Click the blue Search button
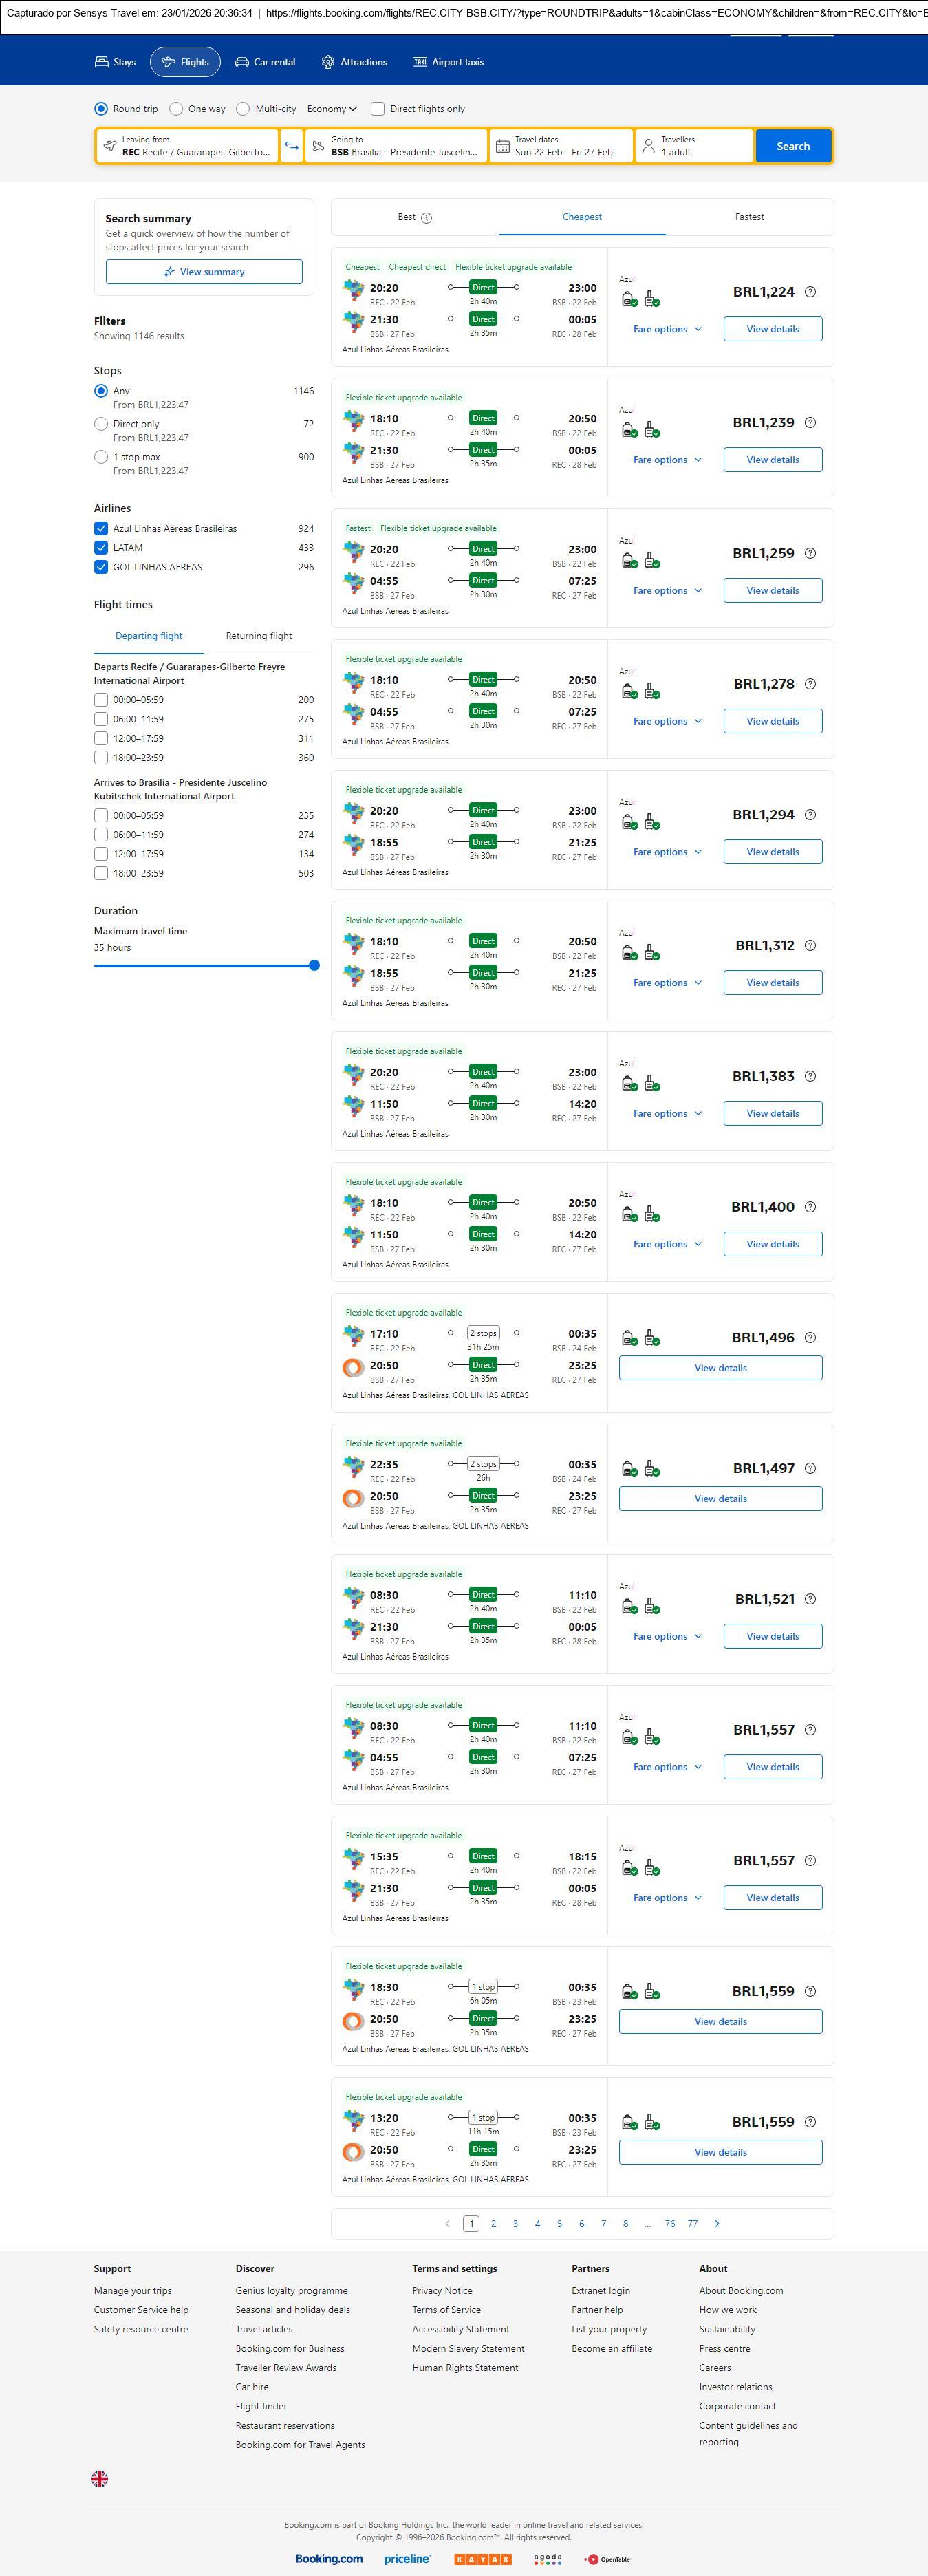 point(793,146)
